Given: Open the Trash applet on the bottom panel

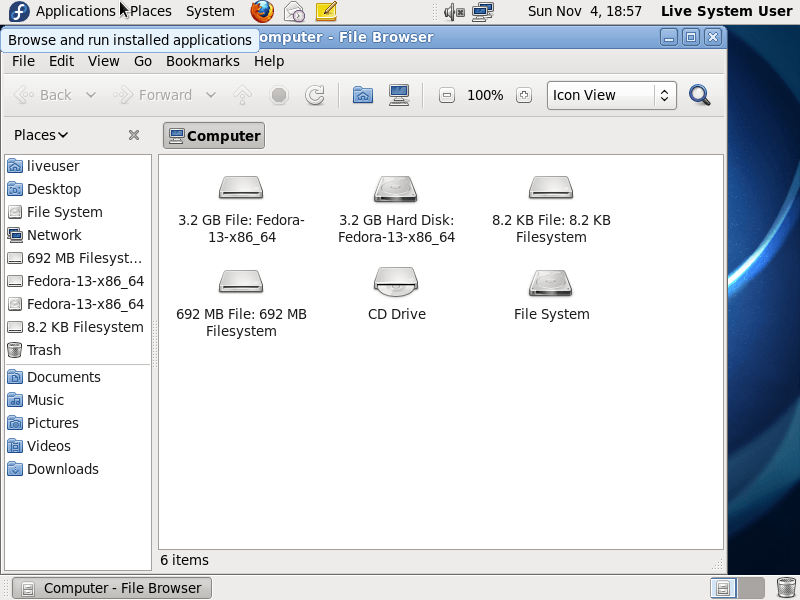Looking at the screenshot, I should click(786, 588).
